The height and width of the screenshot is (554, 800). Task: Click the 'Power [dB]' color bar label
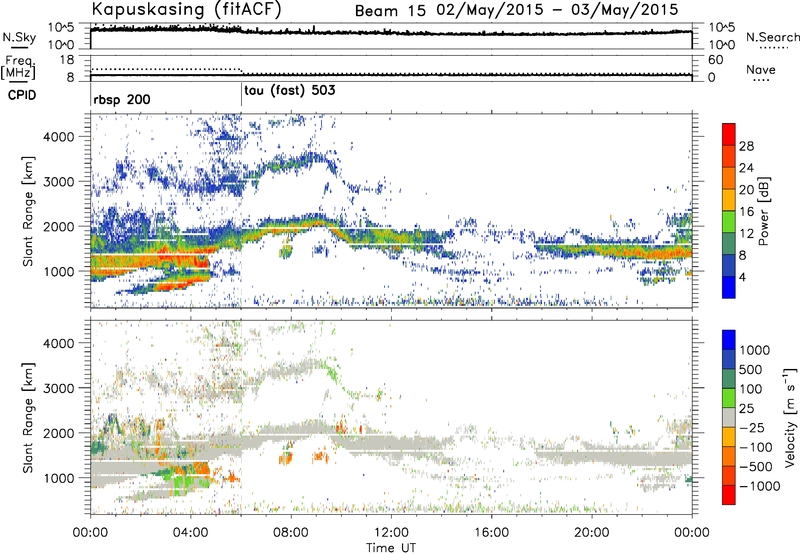click(x=764, y=212)
